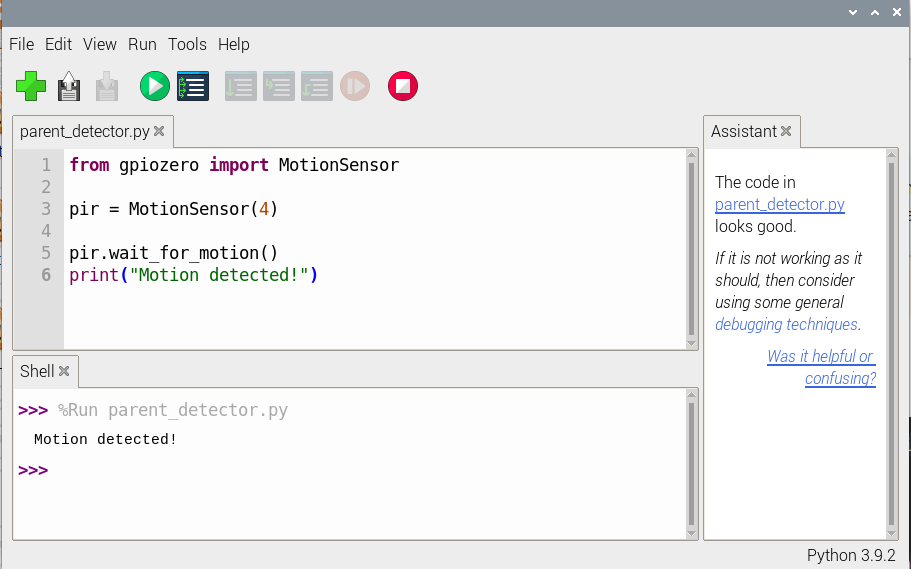
Task: Open a file with the Load icon
Action: pyautogui.click(x=69, y=86)
